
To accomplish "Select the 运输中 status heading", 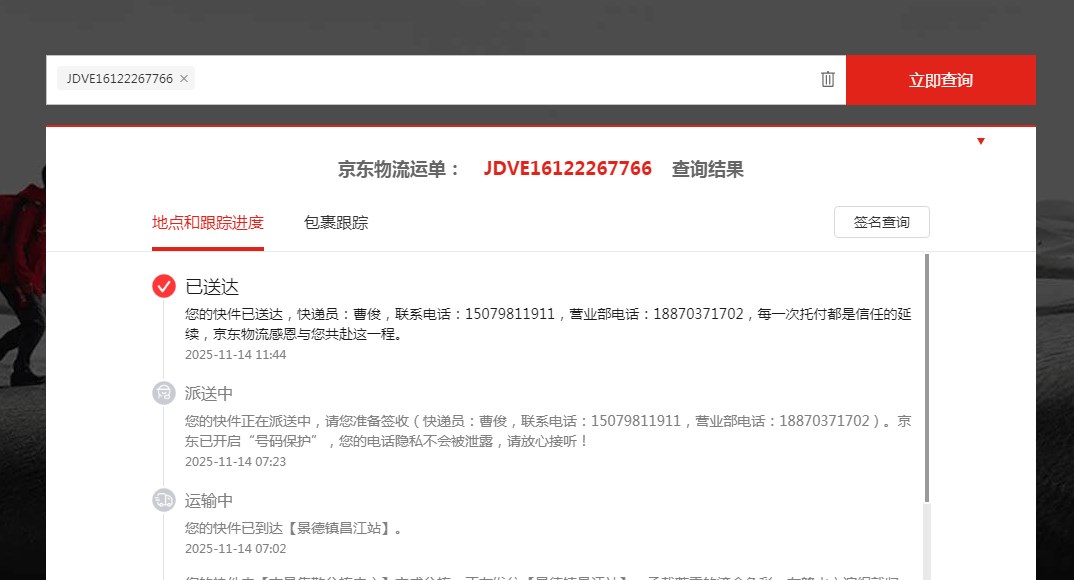I will click(x=209, y=501).
